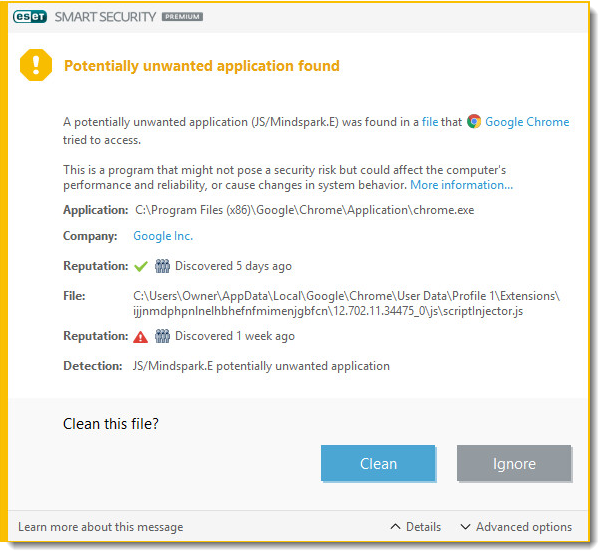Image resolution: width=605 pixels, height=557 pixels.
Task: Click the Ignore button
Action: click(514, 463)
